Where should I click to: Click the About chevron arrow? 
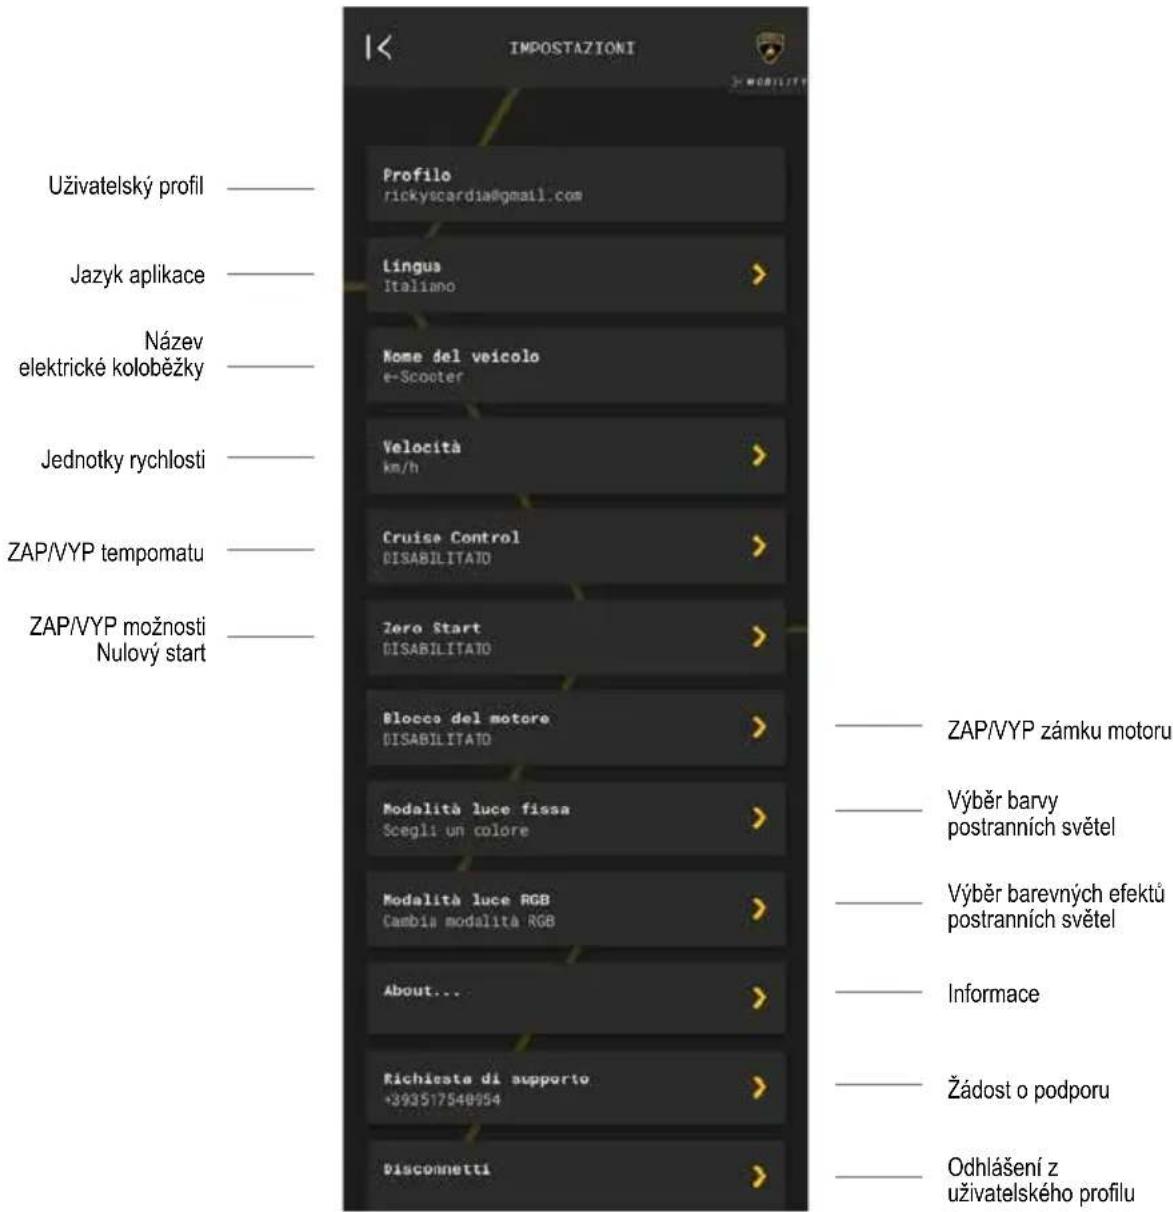[759, 998]
